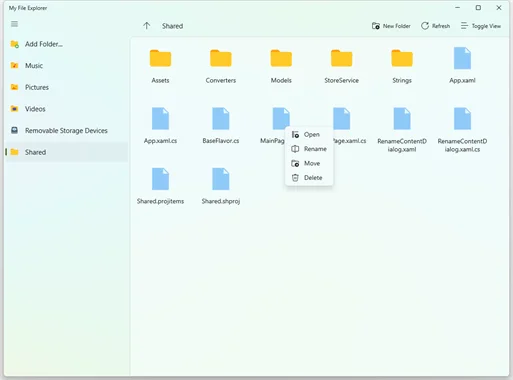Select the StoreService folder icon
The width and height of the screenshot is (513, 380).
click(x=341, y=58)
